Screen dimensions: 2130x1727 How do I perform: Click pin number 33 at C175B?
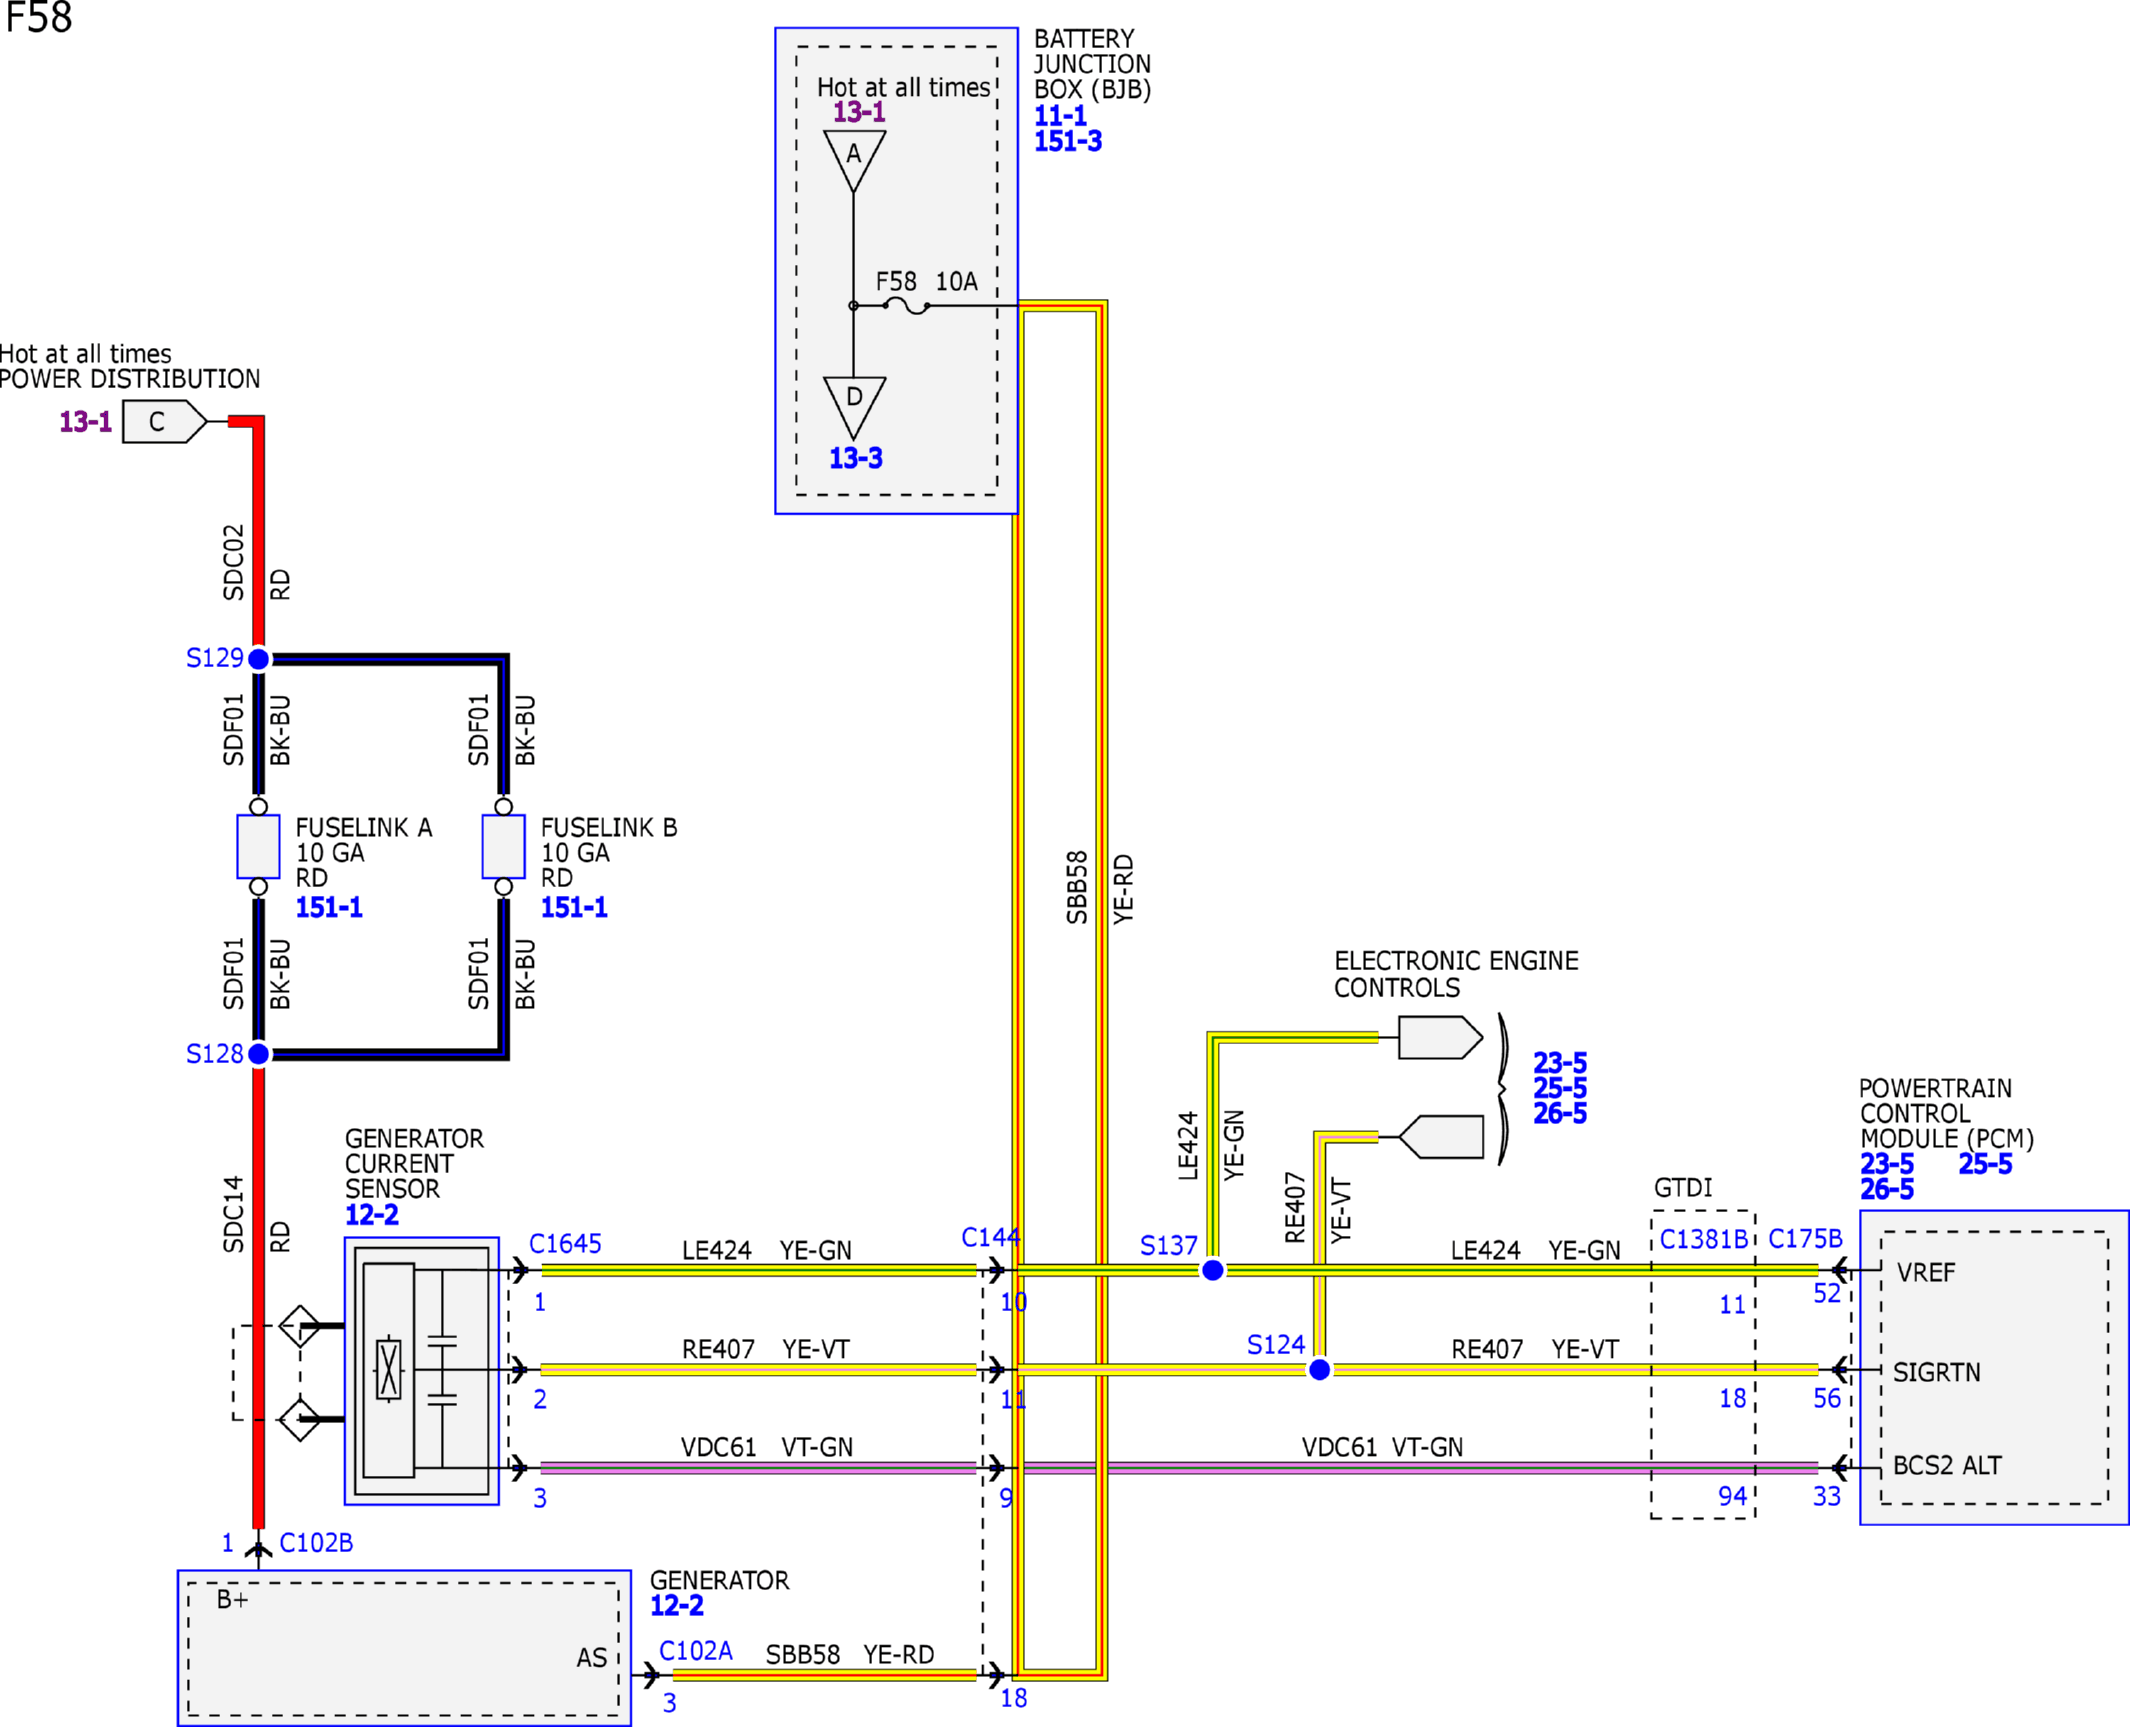tap(1827, 1496)
